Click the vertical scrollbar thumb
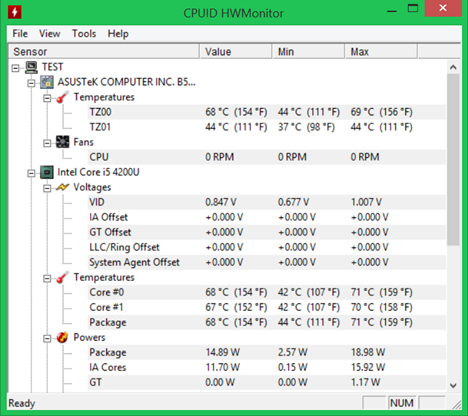468x416 pixels. pos(453,160)
